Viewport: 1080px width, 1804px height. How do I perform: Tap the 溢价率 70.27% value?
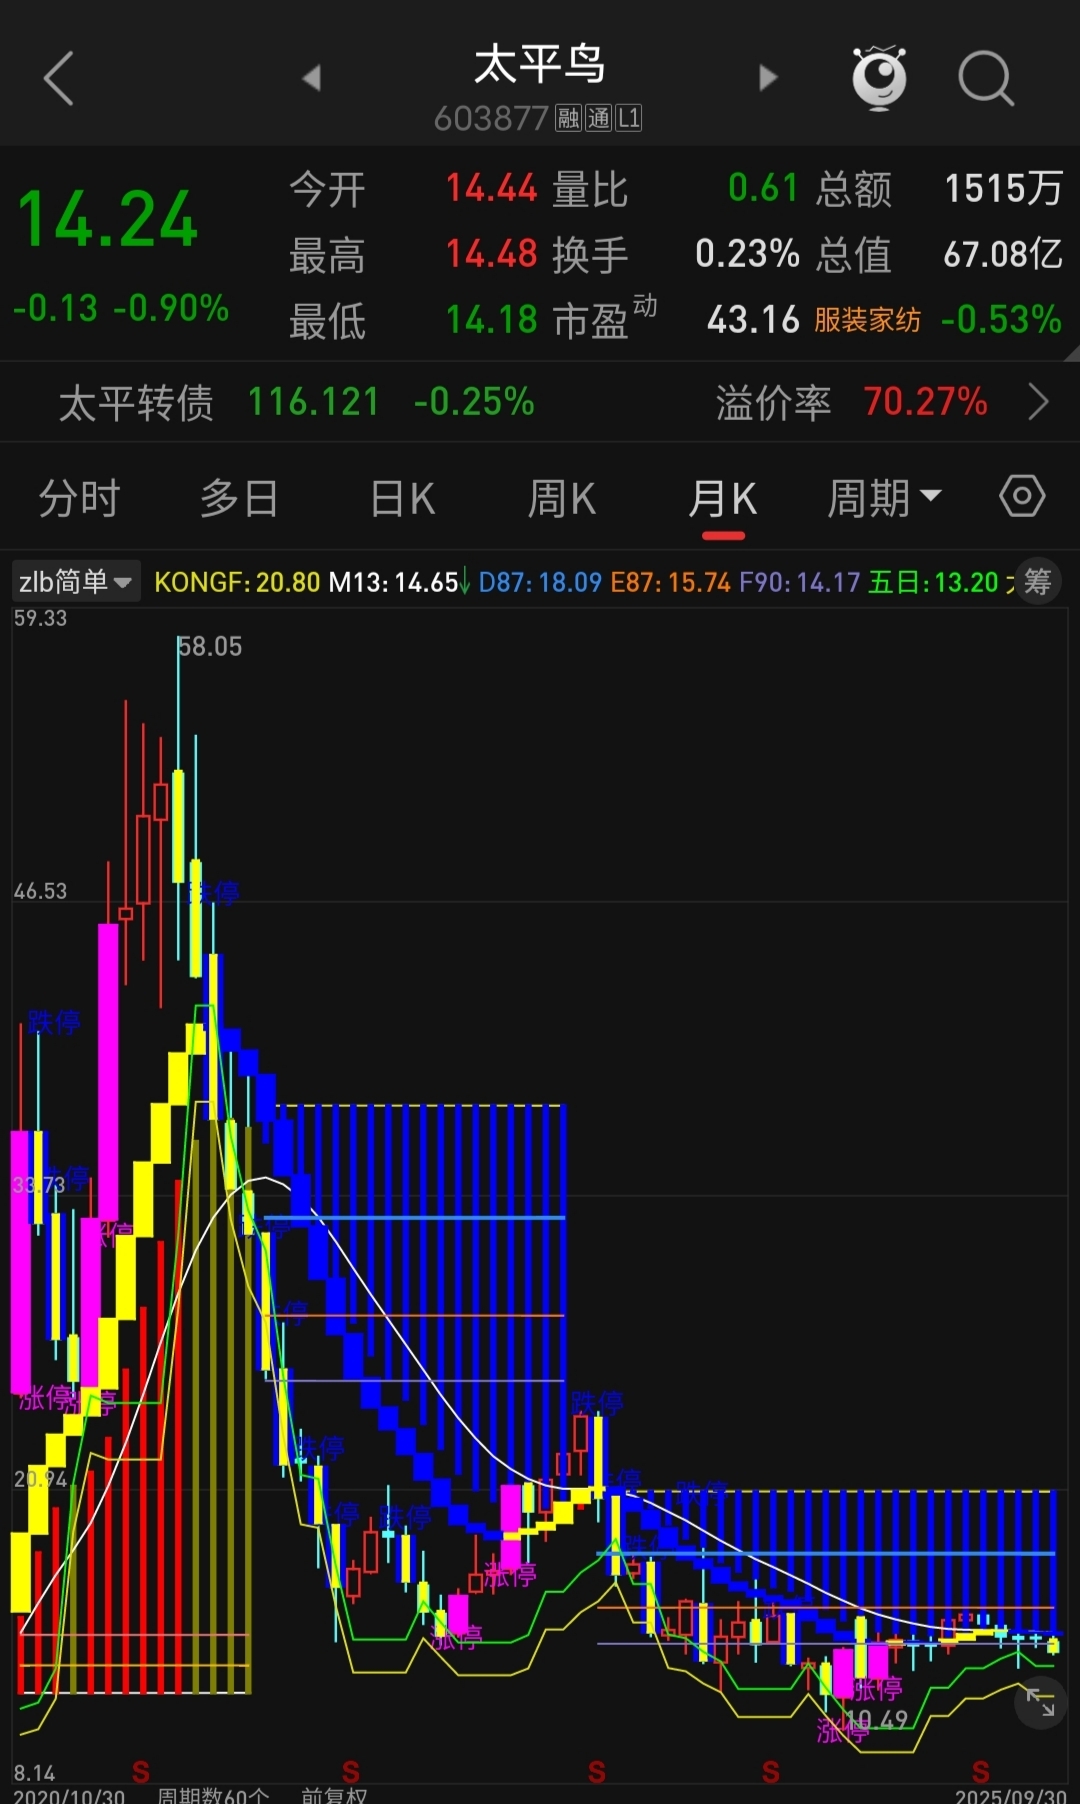(925, 402)
